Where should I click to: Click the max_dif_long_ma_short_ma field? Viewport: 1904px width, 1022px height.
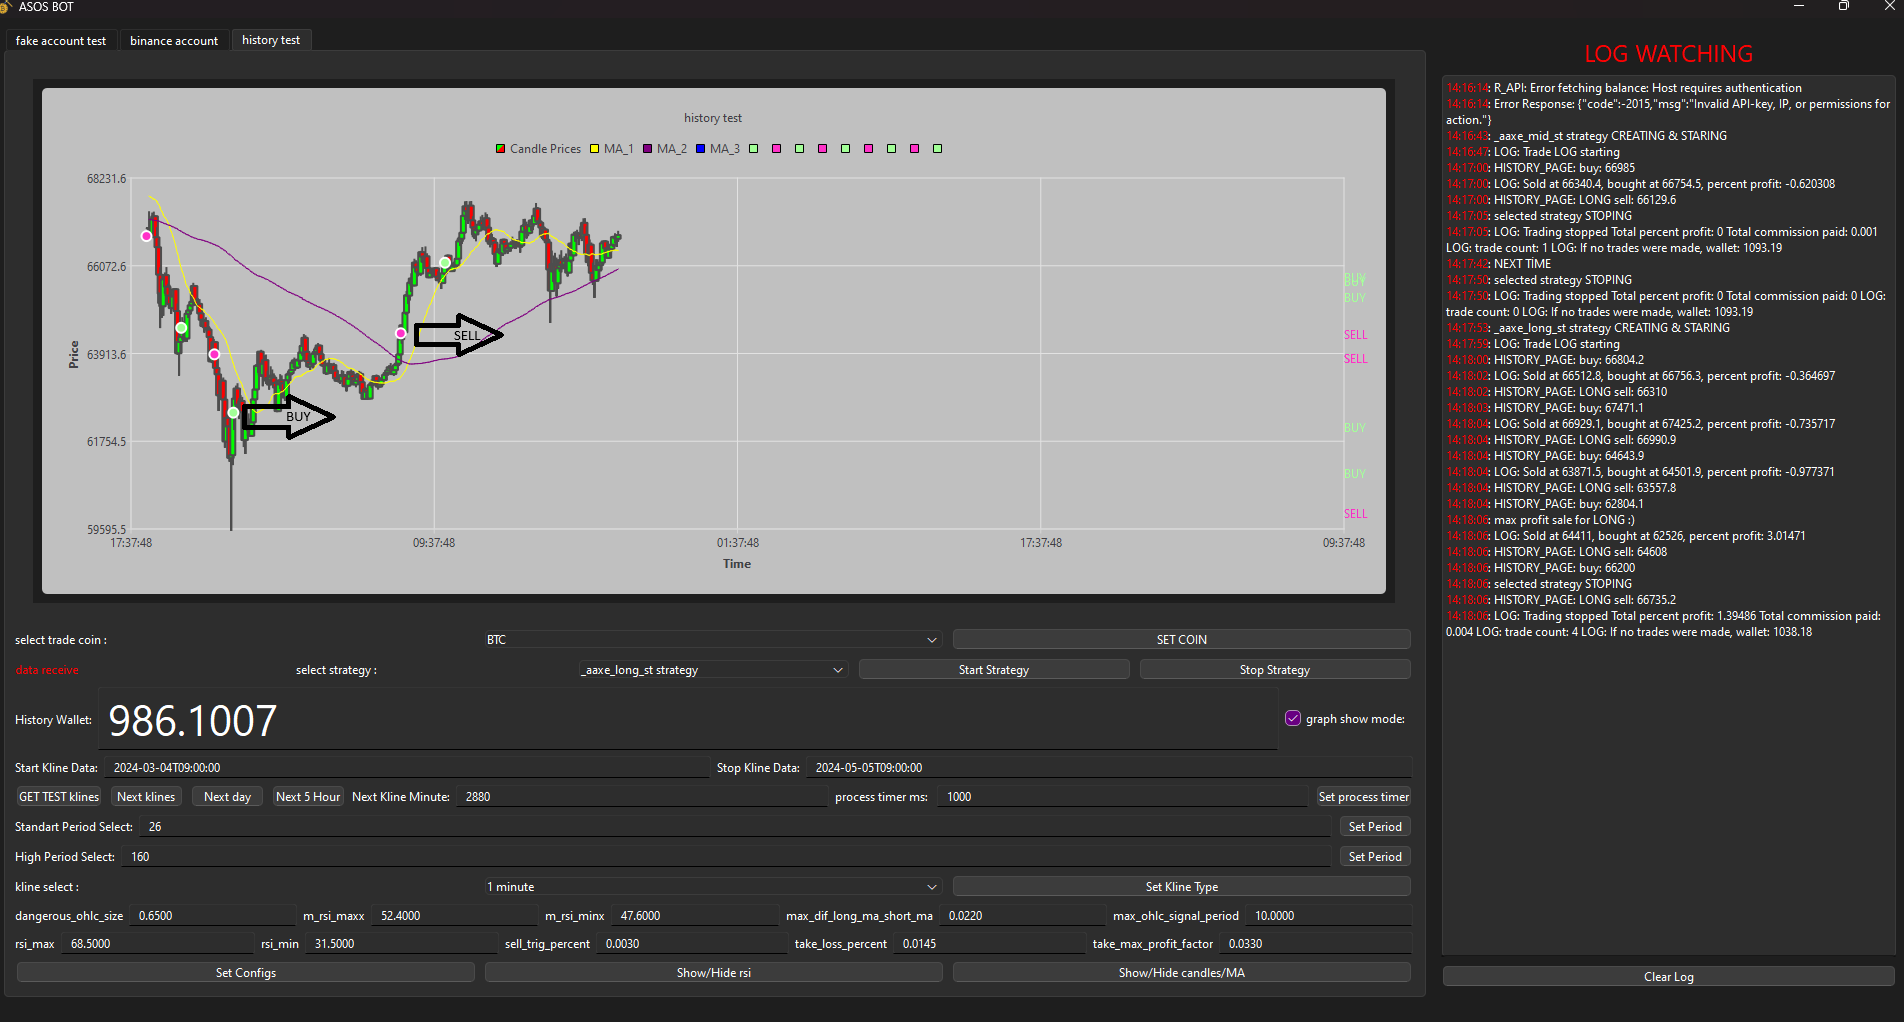(1022, 916)
